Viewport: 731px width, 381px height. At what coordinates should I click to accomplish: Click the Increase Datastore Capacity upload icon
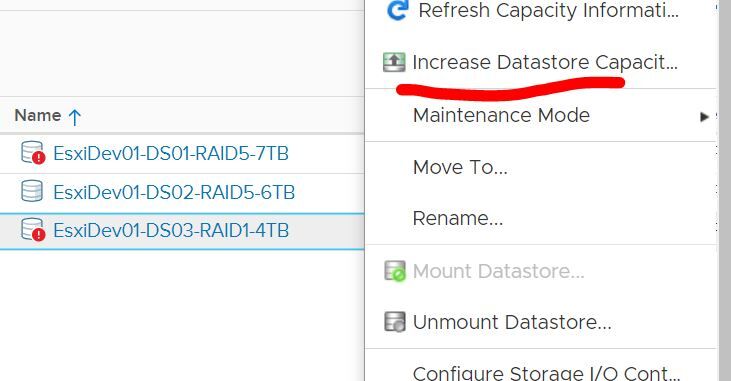[394, 62]
